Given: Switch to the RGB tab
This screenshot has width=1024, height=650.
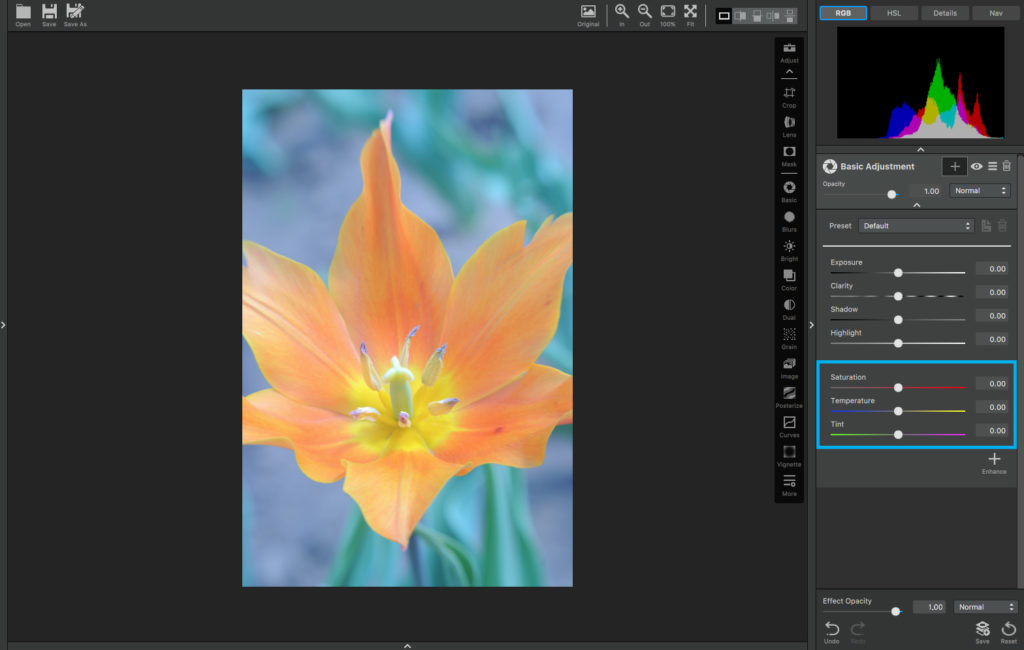Looking at the screenshot, I should 842,13.
